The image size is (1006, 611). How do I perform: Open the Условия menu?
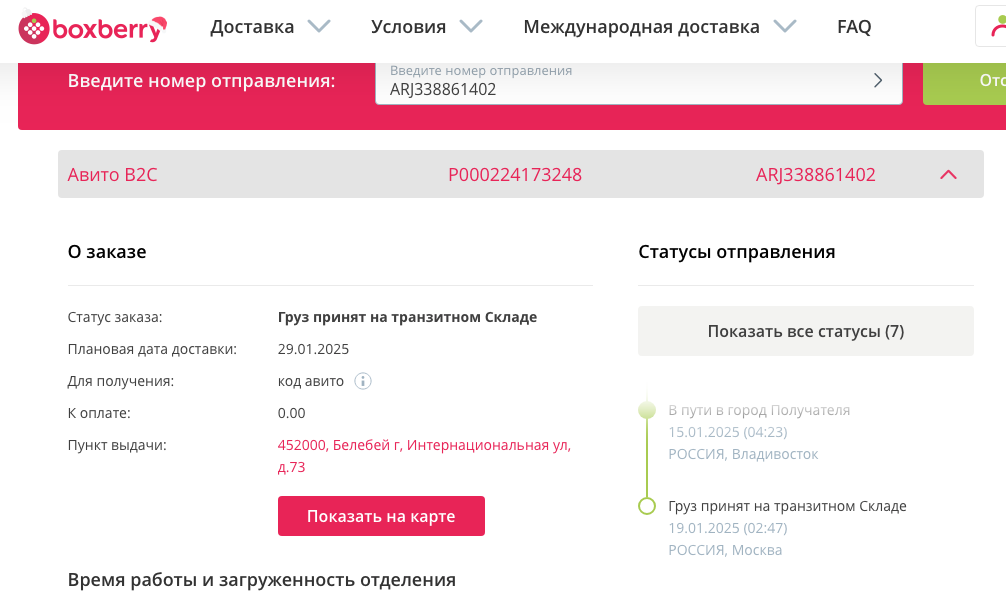coord(408,27)
